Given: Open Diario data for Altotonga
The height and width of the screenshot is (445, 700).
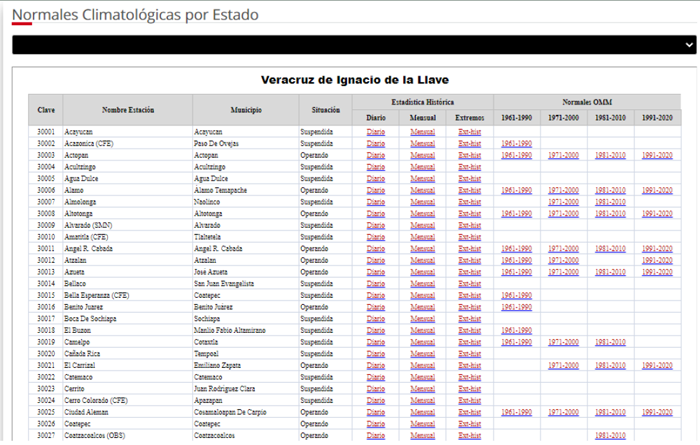Looking at the screenshot, I should (376, 213).
